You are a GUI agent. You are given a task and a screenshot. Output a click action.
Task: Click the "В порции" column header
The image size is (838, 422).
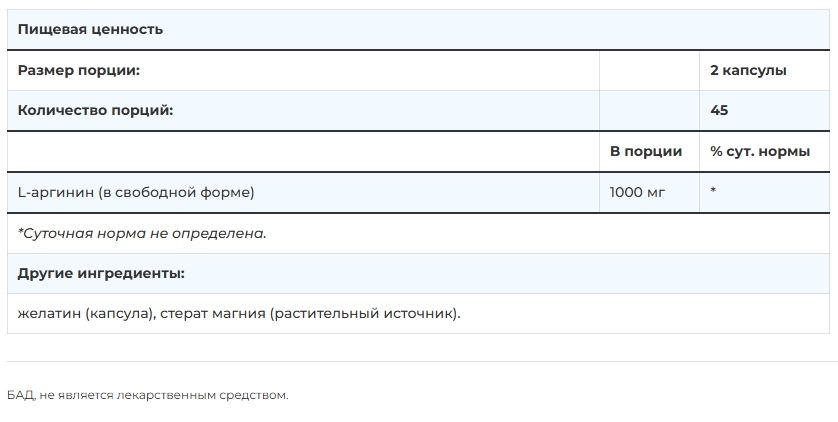[x=646, y=152]
